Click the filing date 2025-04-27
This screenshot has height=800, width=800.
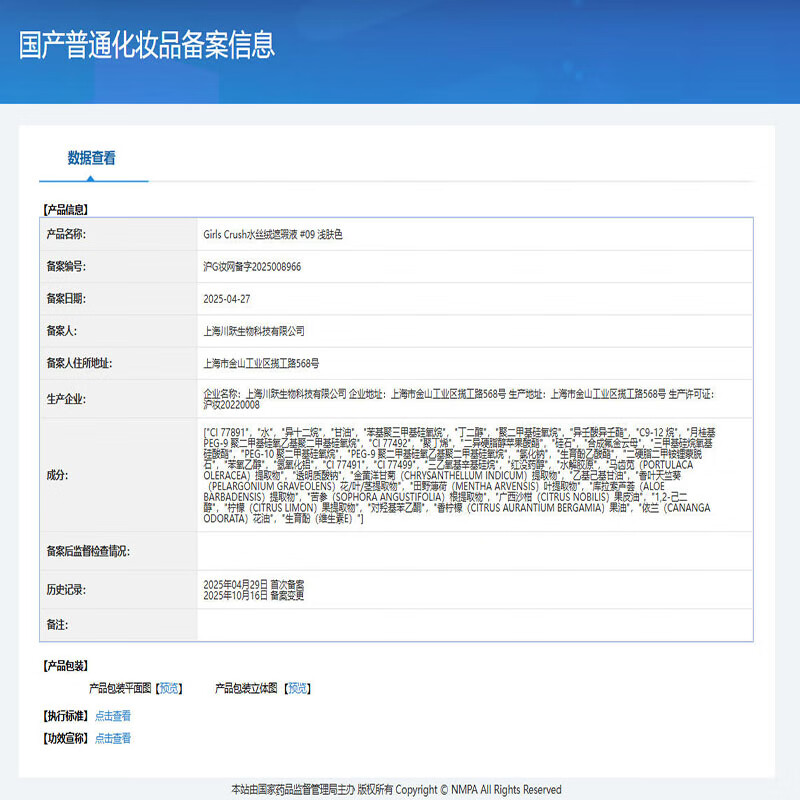click(226, 299)
